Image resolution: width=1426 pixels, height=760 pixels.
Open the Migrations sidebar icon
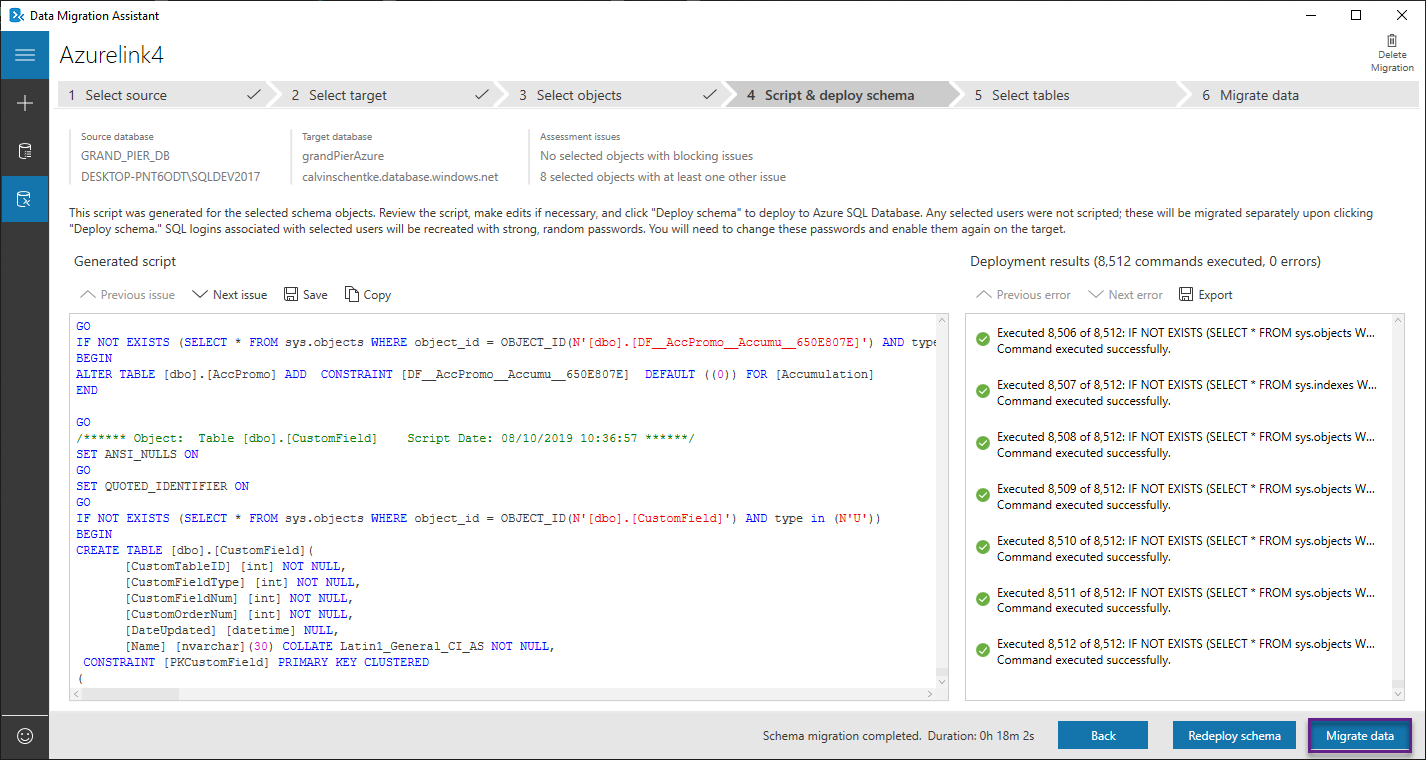click(x=25, y=199)
